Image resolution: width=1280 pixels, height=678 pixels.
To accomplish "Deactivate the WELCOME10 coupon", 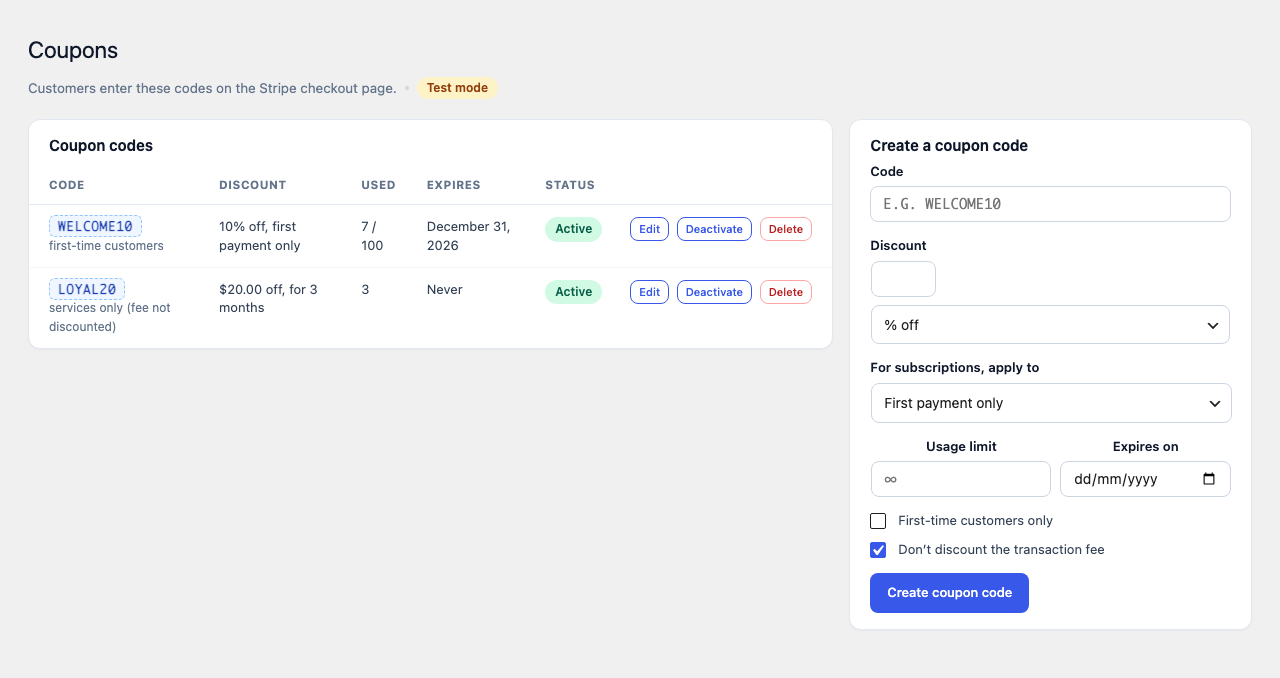I will [714, 229].
